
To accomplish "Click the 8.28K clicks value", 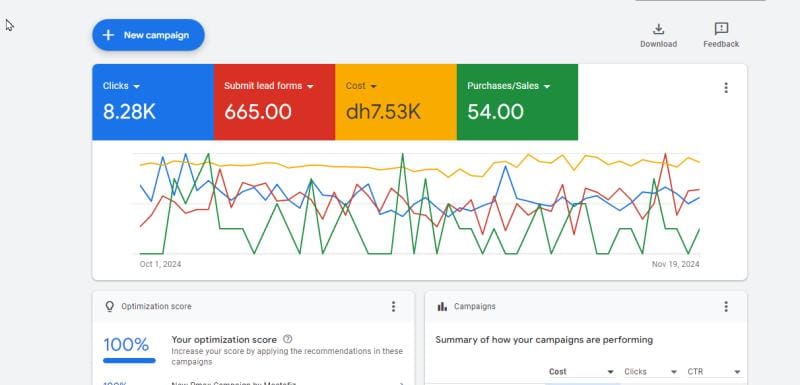I will tap(129, 112).
